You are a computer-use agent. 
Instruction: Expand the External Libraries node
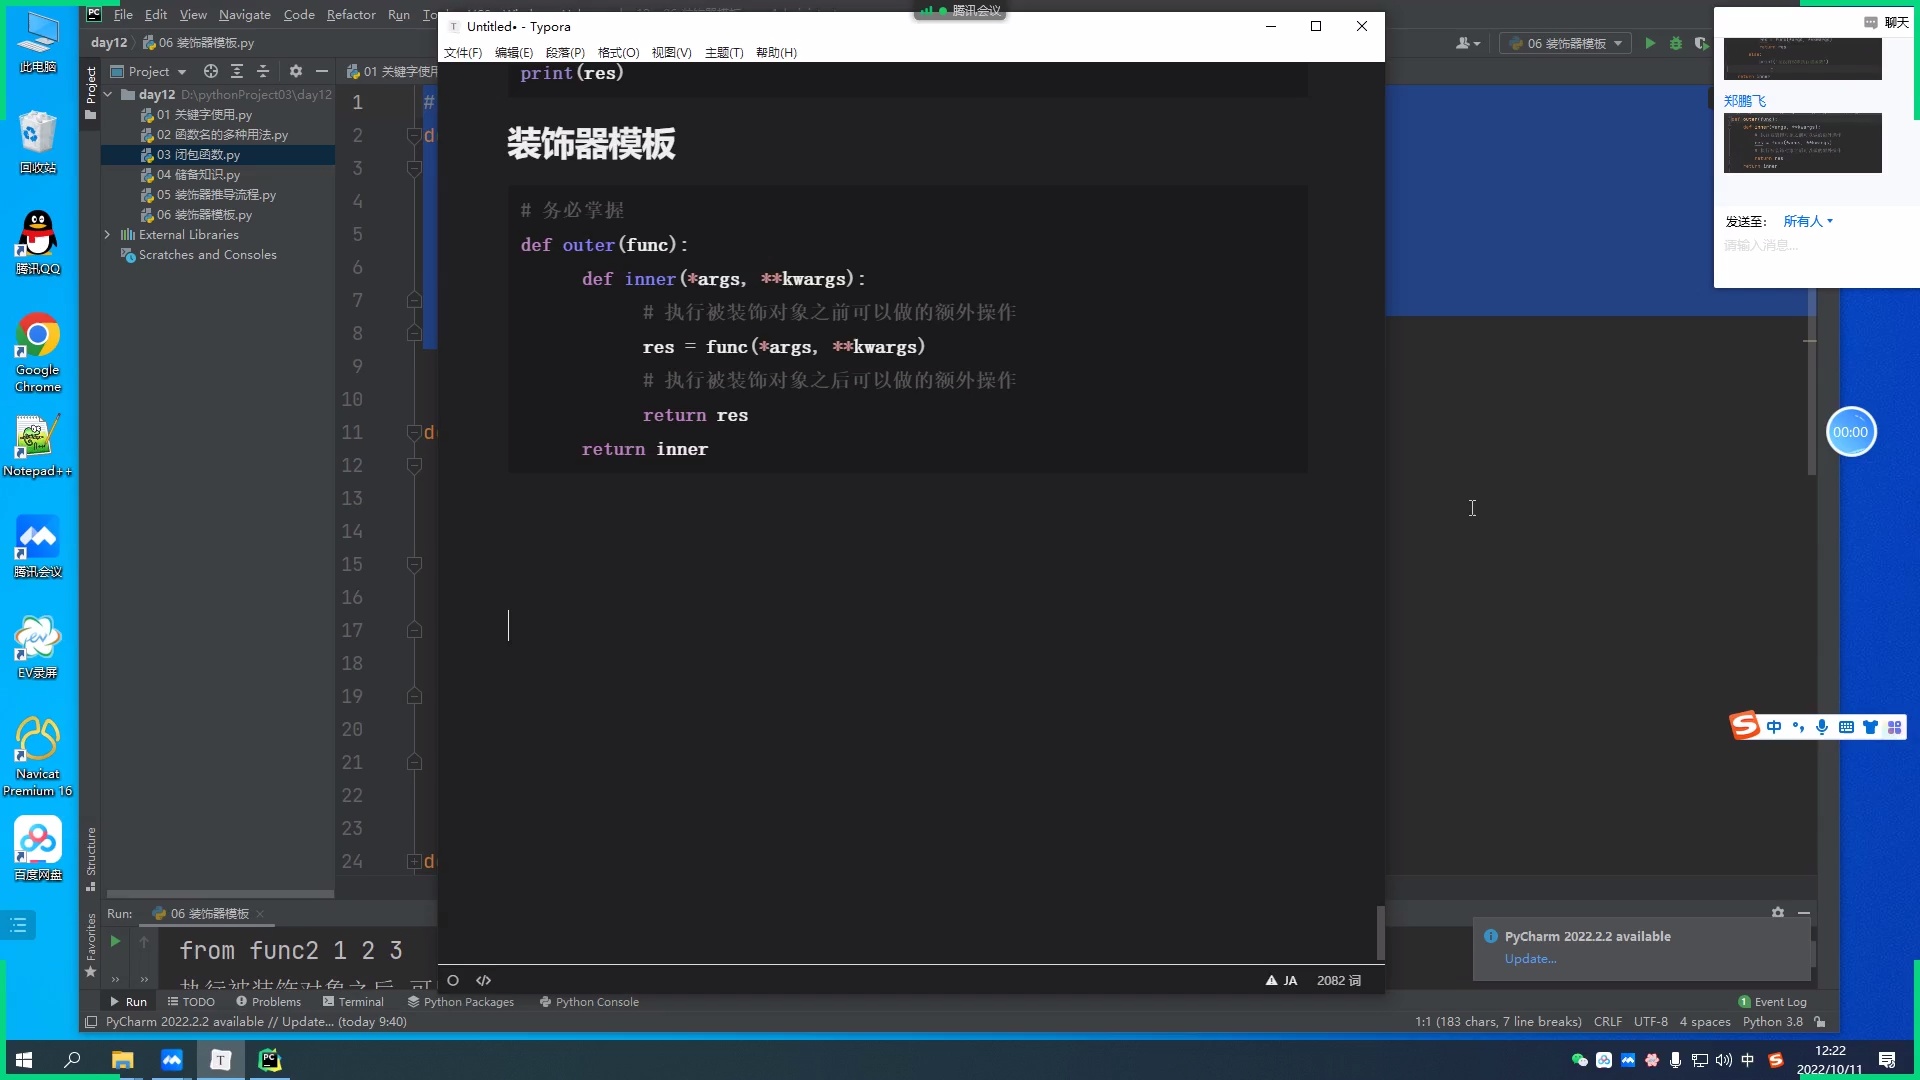click(108, 234)
